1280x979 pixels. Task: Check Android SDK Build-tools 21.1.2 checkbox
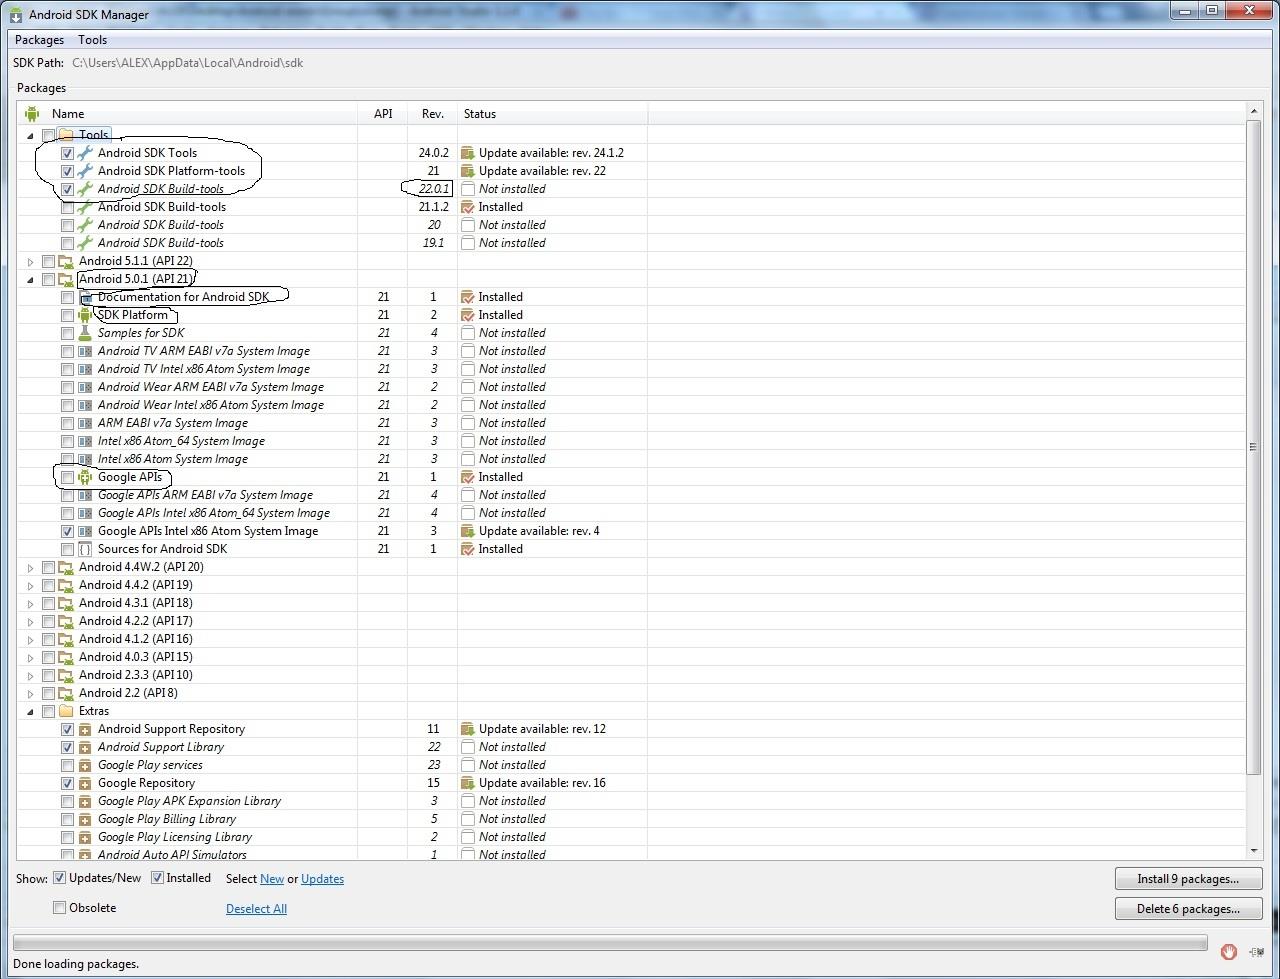pos(67,207)
